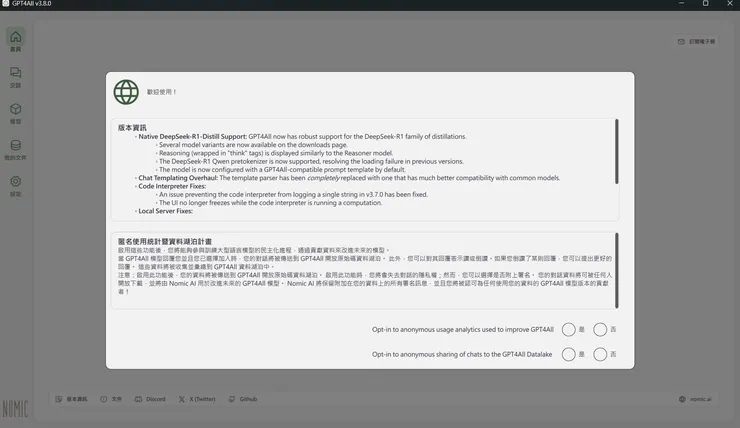Click the release notes panel scrollbar

click(x=616, y=151)
